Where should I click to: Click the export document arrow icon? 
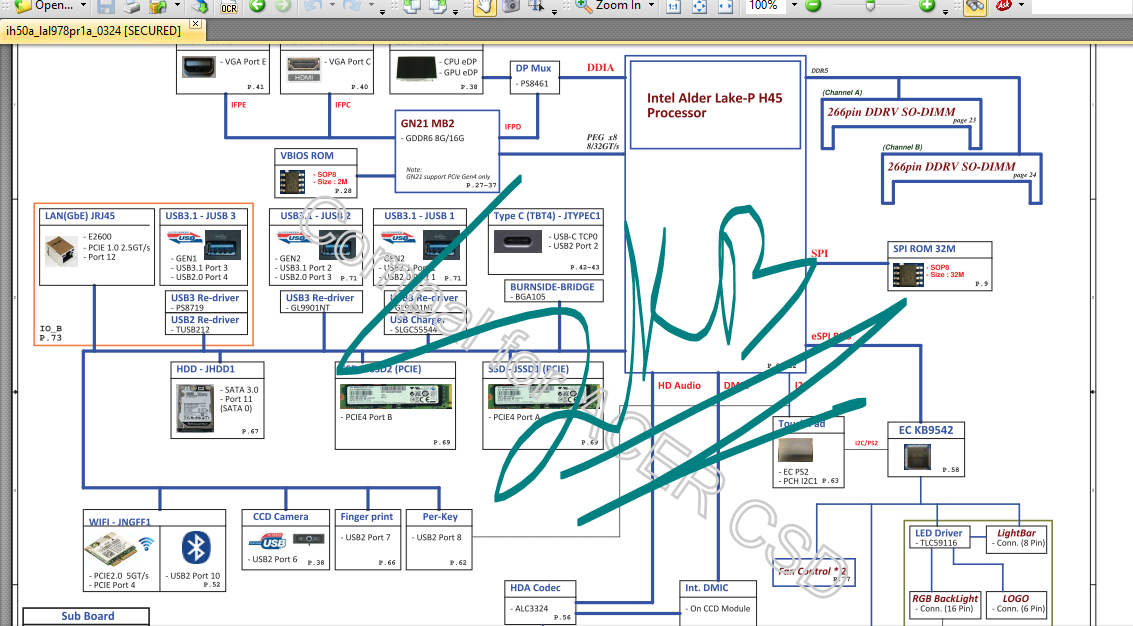pos(200,7)
